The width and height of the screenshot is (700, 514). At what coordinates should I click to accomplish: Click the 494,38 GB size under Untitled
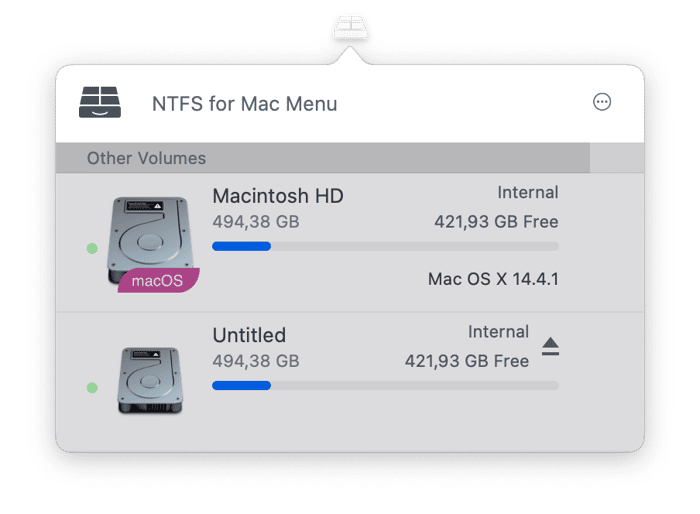pyautogui.click(x=256, y=361)
